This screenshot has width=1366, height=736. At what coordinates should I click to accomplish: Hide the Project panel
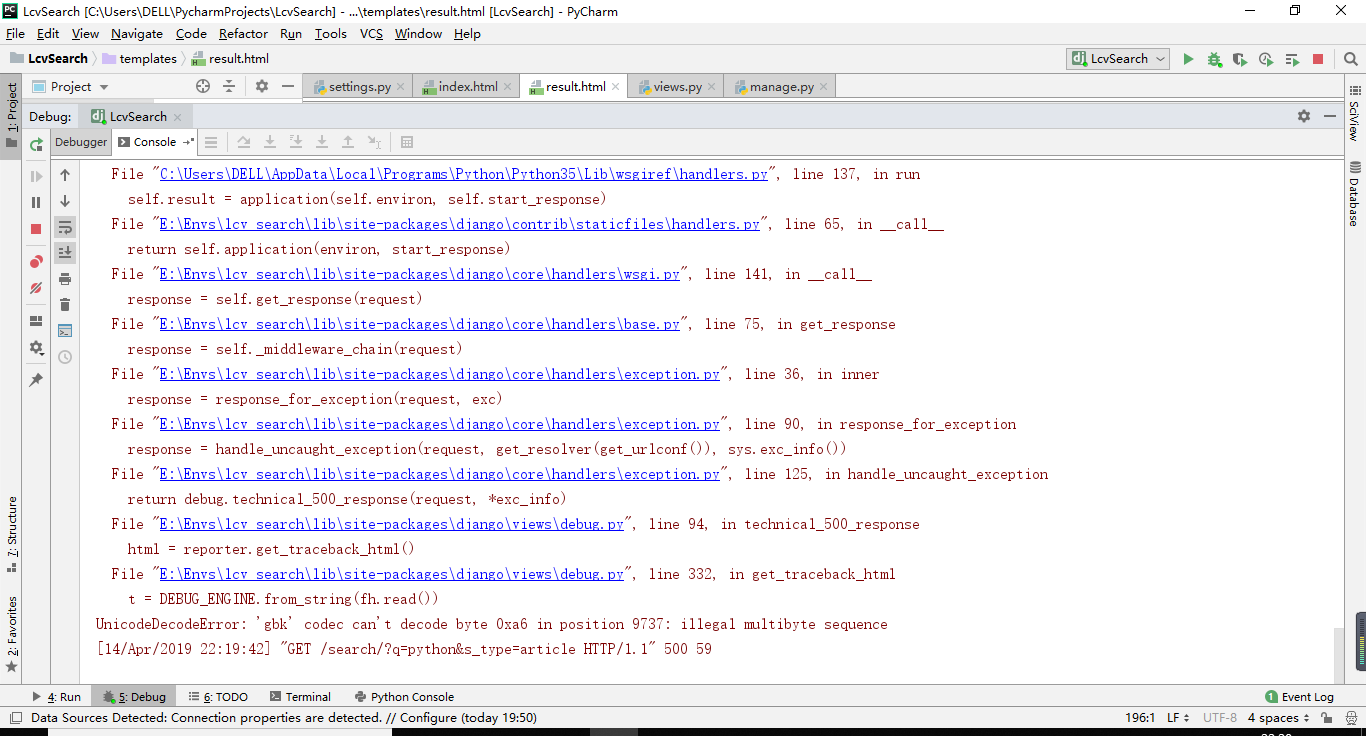[x=287, y=87]
